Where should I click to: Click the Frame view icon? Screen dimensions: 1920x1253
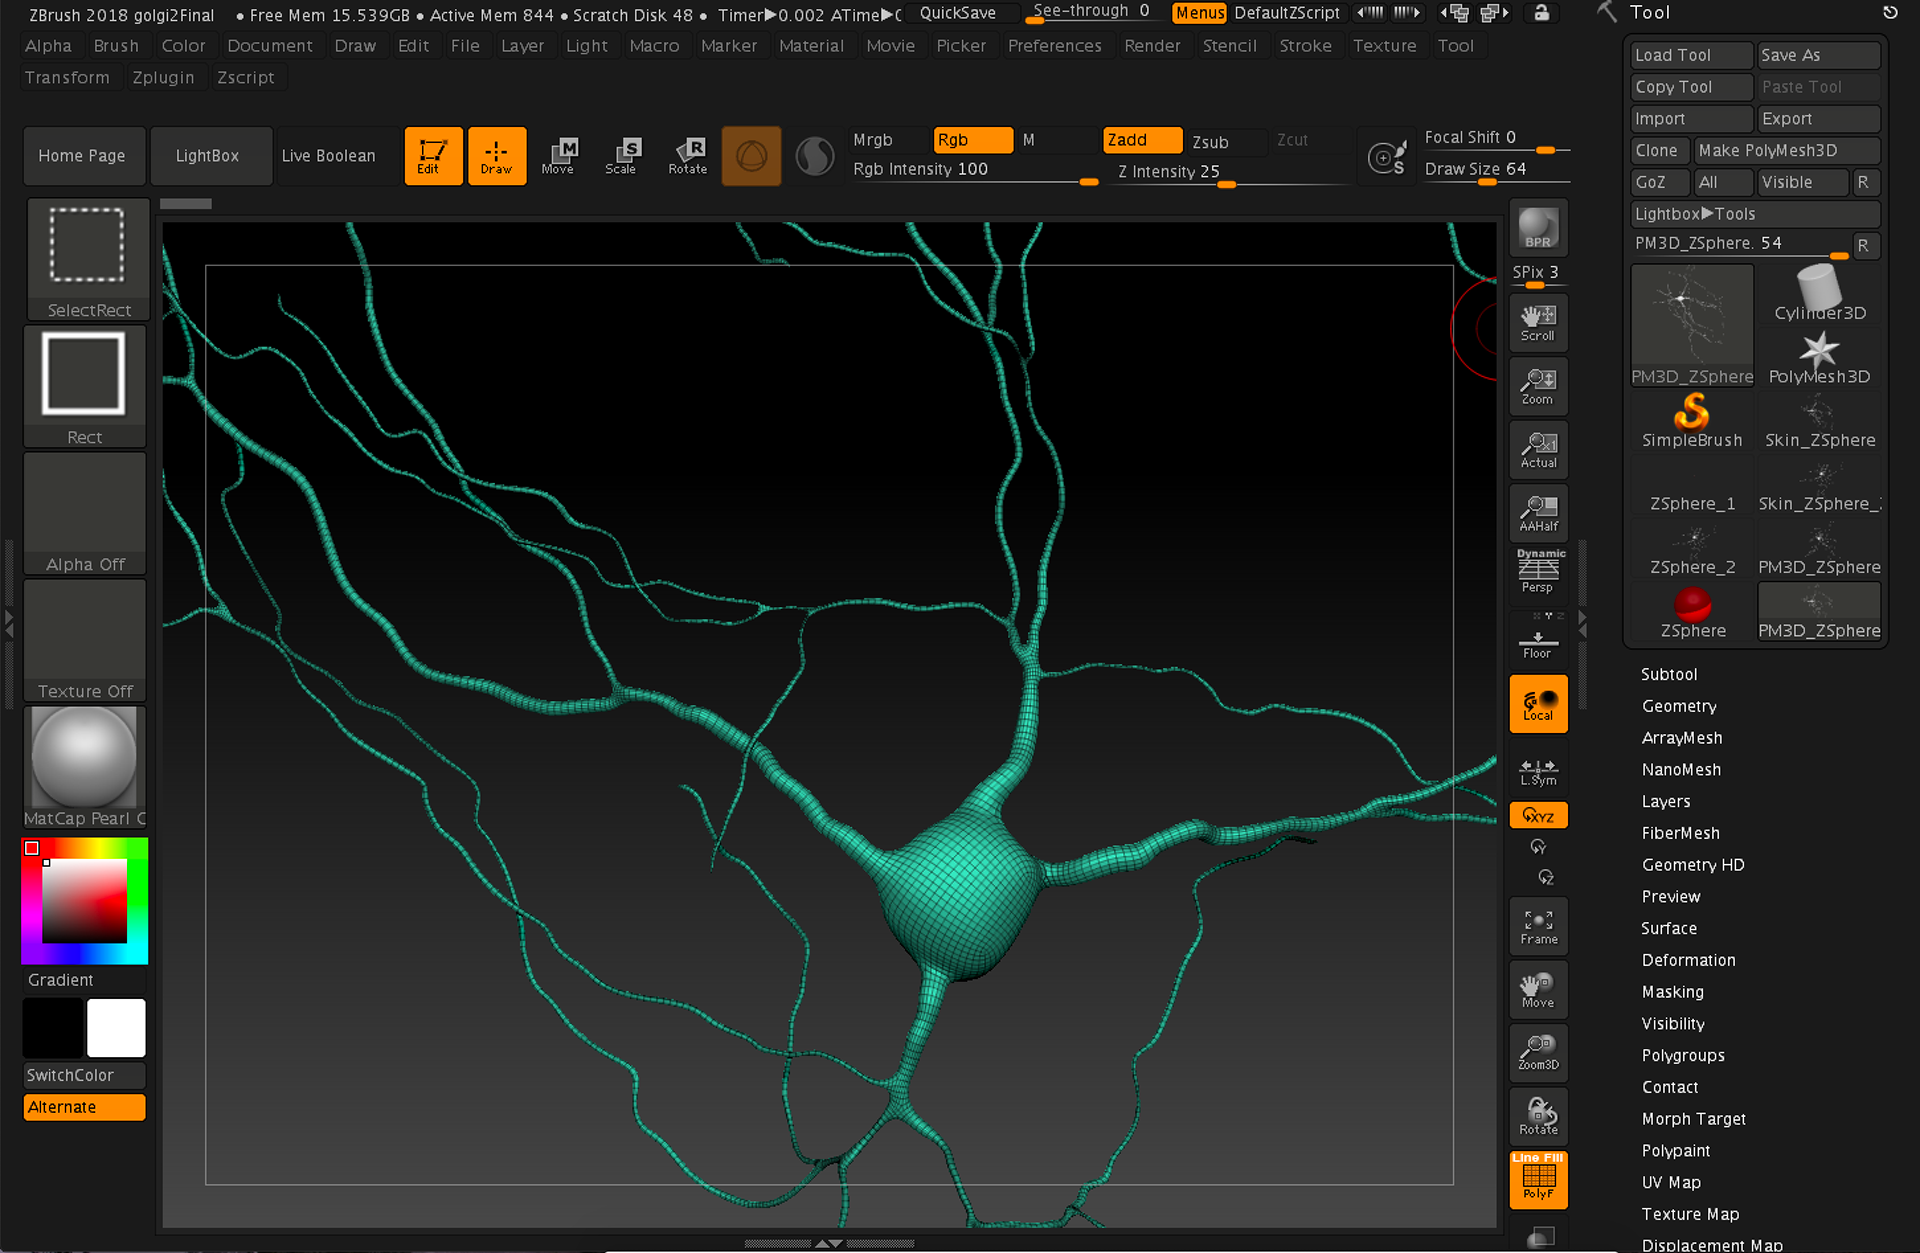tap(1538, 926)
